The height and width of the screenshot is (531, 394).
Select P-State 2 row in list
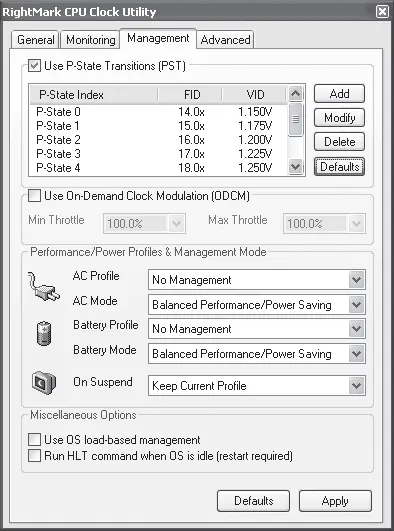coord(158,140)
